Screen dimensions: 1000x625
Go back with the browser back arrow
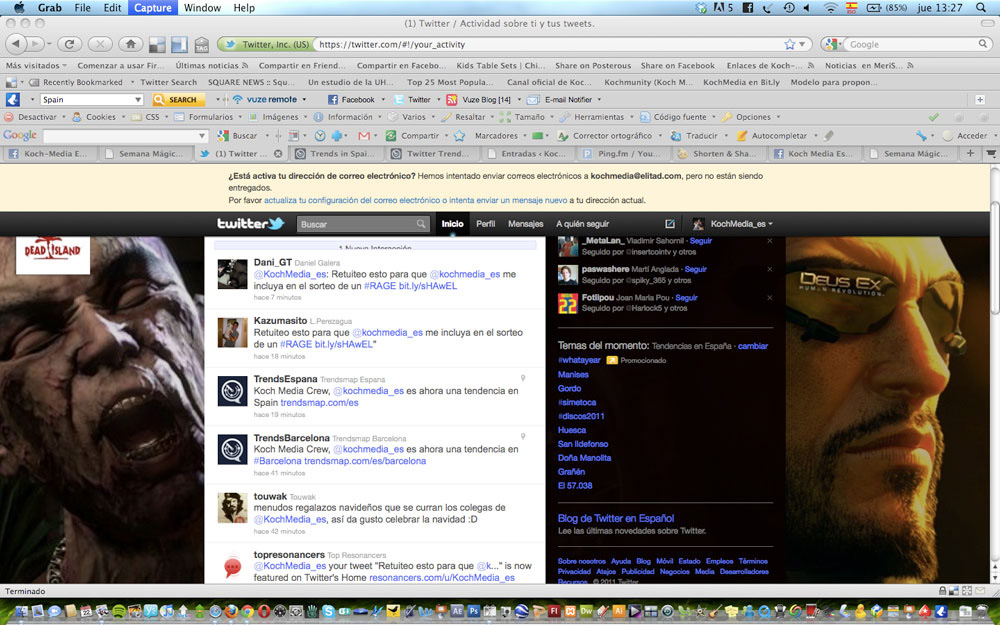click(x=16, y=44)
